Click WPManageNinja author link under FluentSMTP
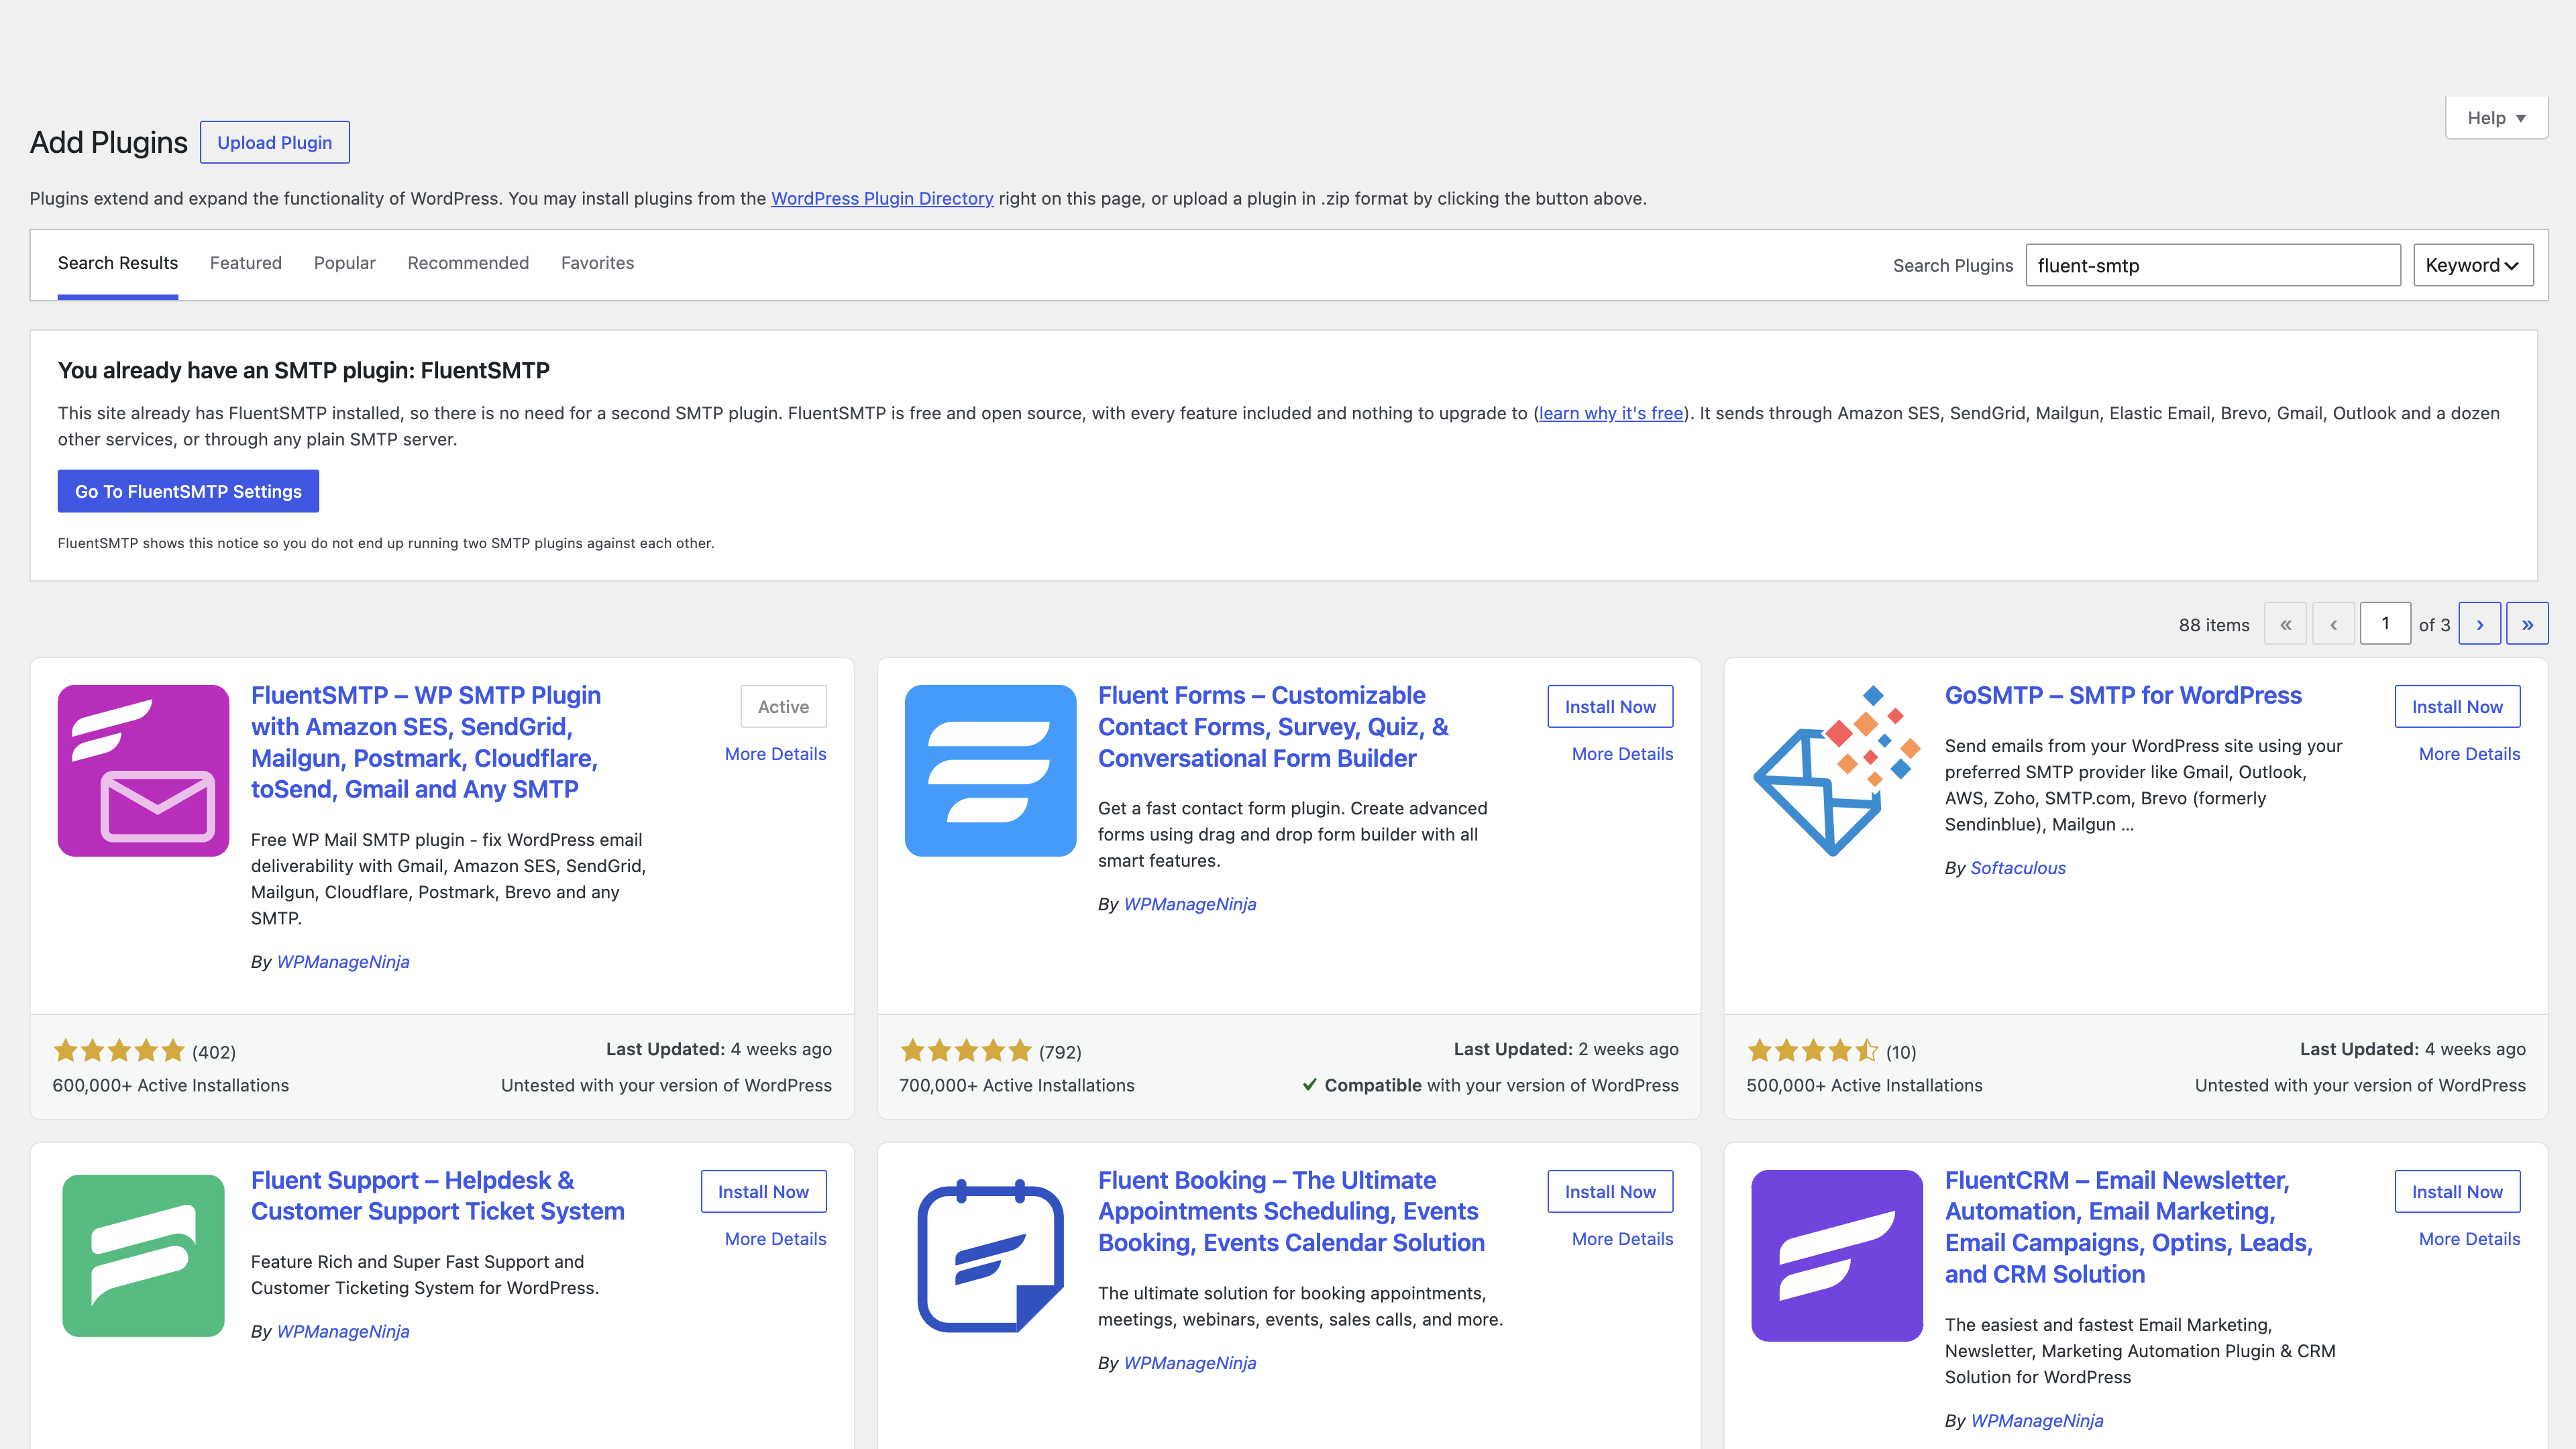 [x=343, y=961]
